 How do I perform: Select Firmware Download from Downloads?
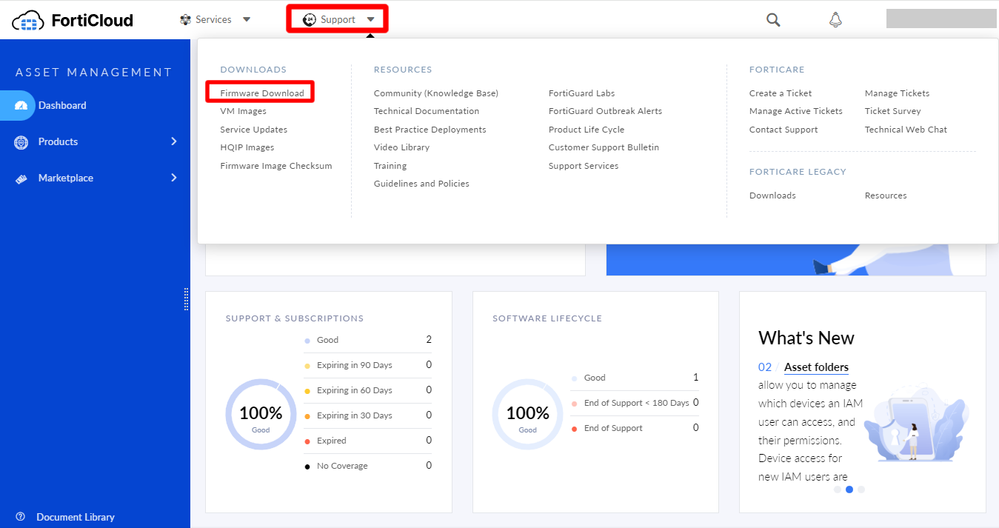tap(262, 93)
